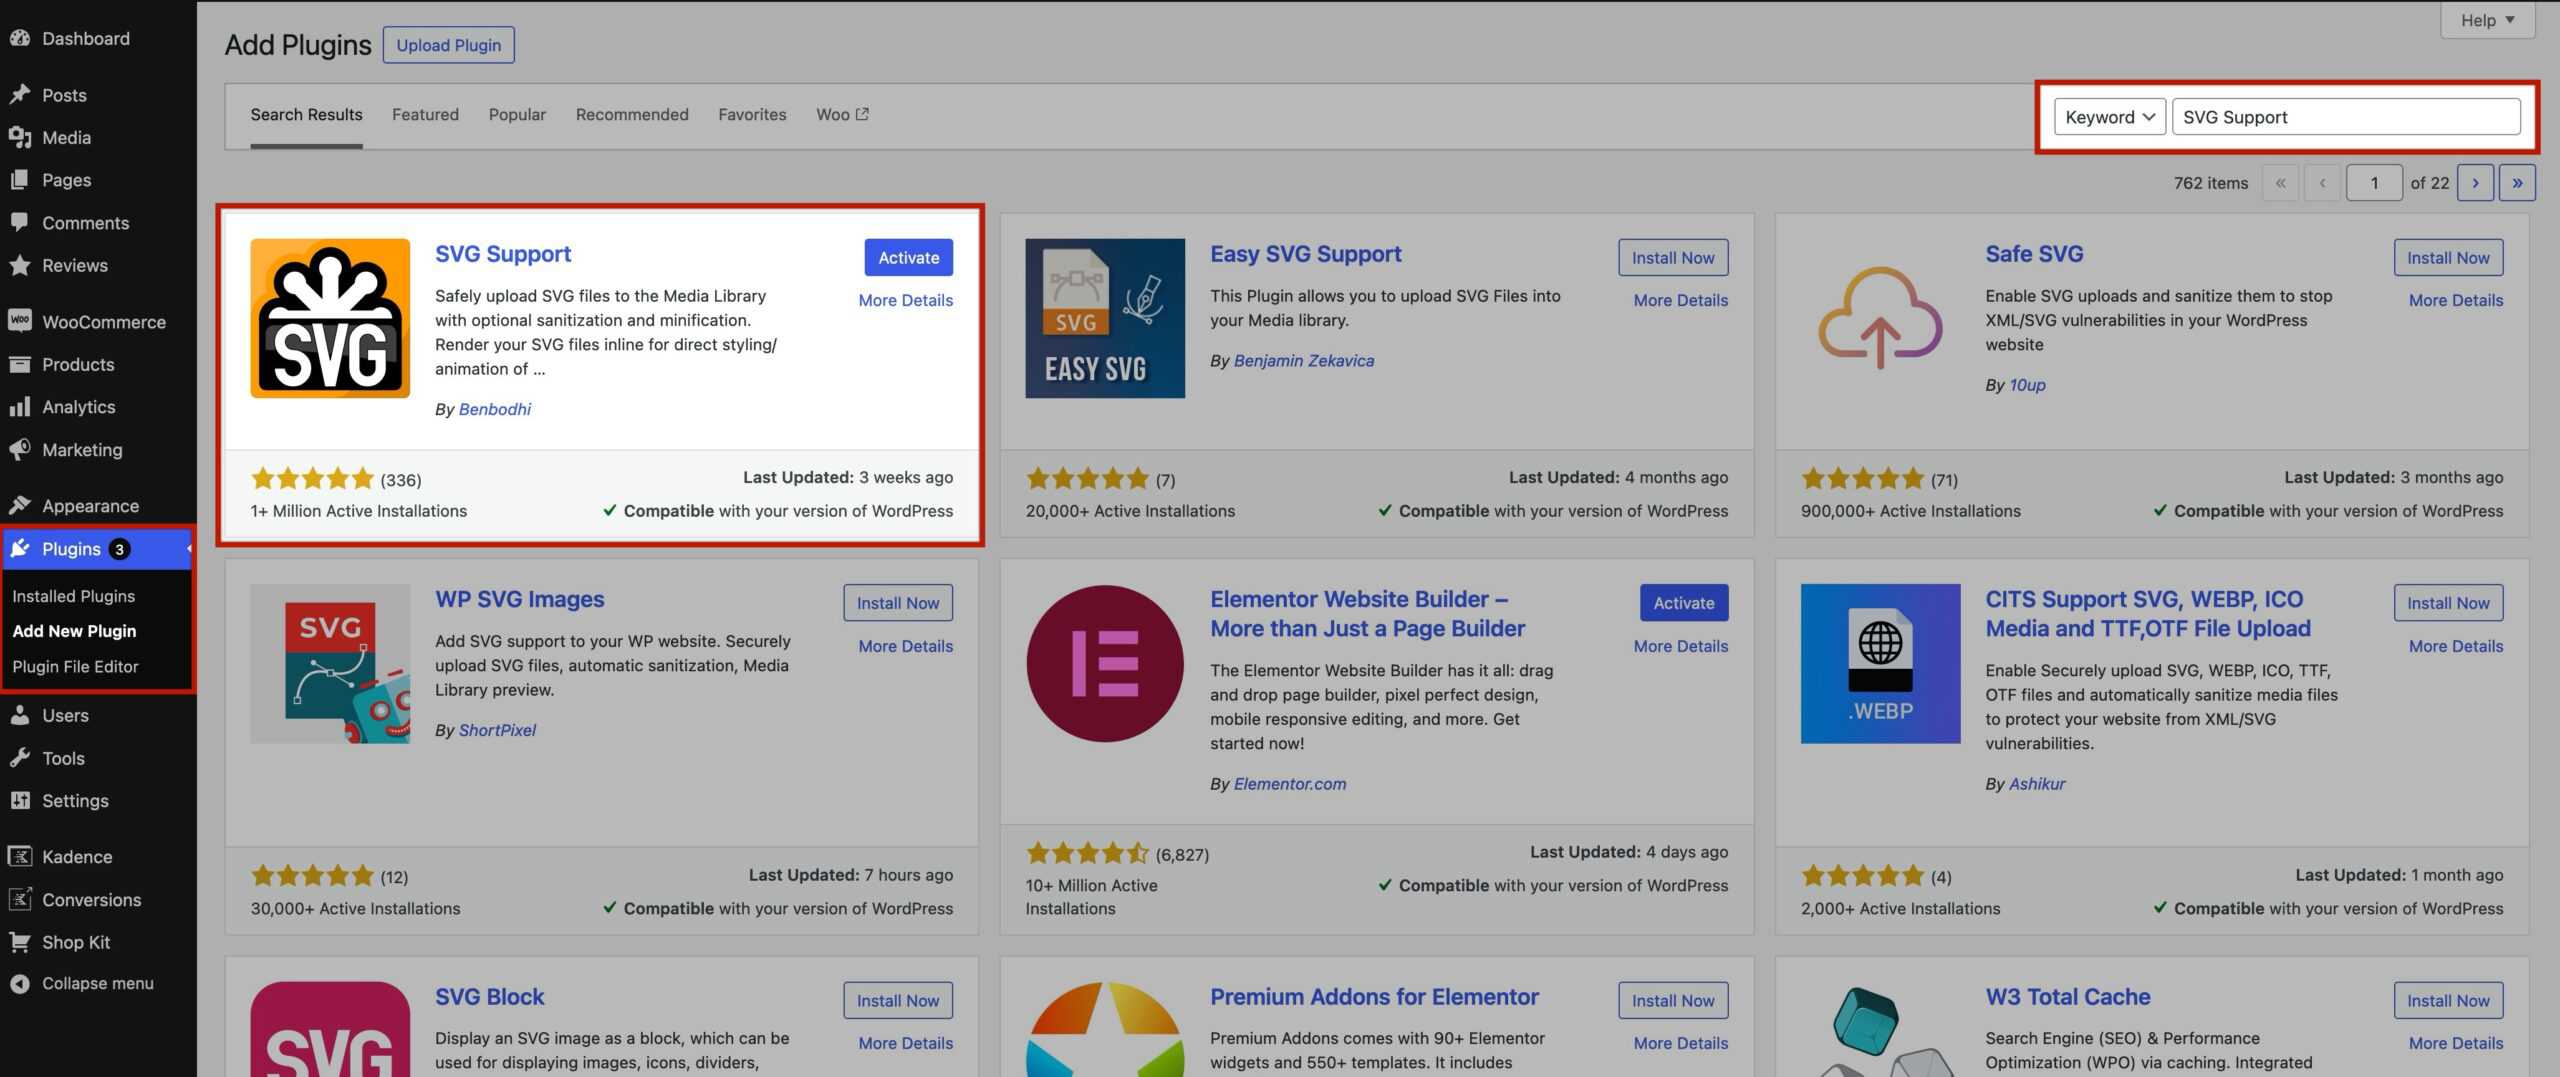Click the Appearance paintbrush icon
The image size is (2560, 1077).
pyautogui.click(x=20, y=505)
